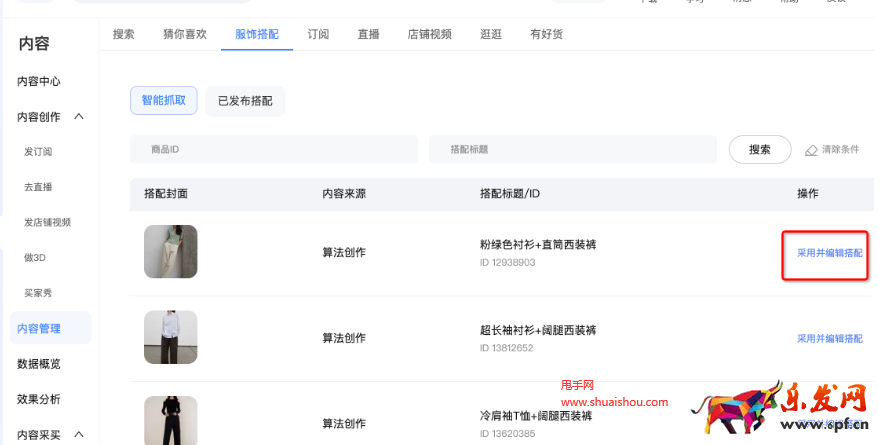Click title 超长袖衬衫+阔腿西装裤

coord(538,330)
